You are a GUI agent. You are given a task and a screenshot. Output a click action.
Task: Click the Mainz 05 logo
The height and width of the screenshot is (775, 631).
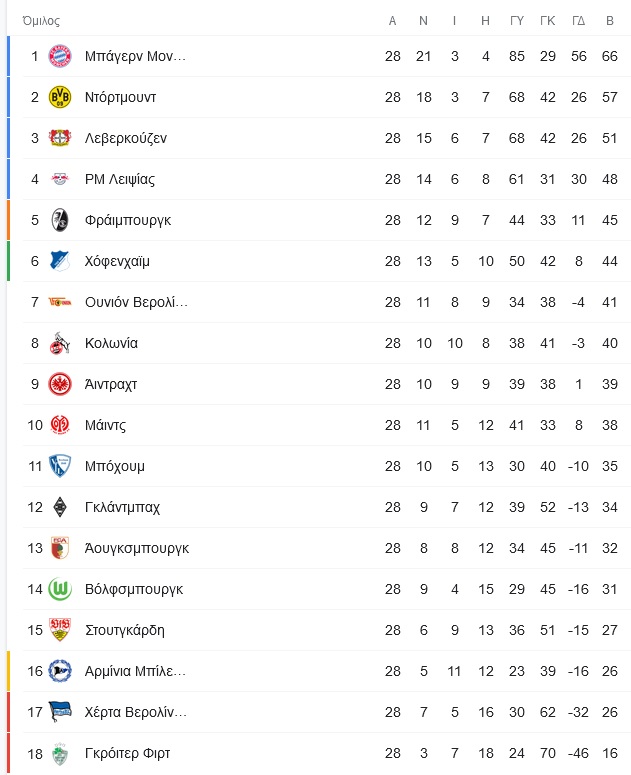click(x=60, y=425)
